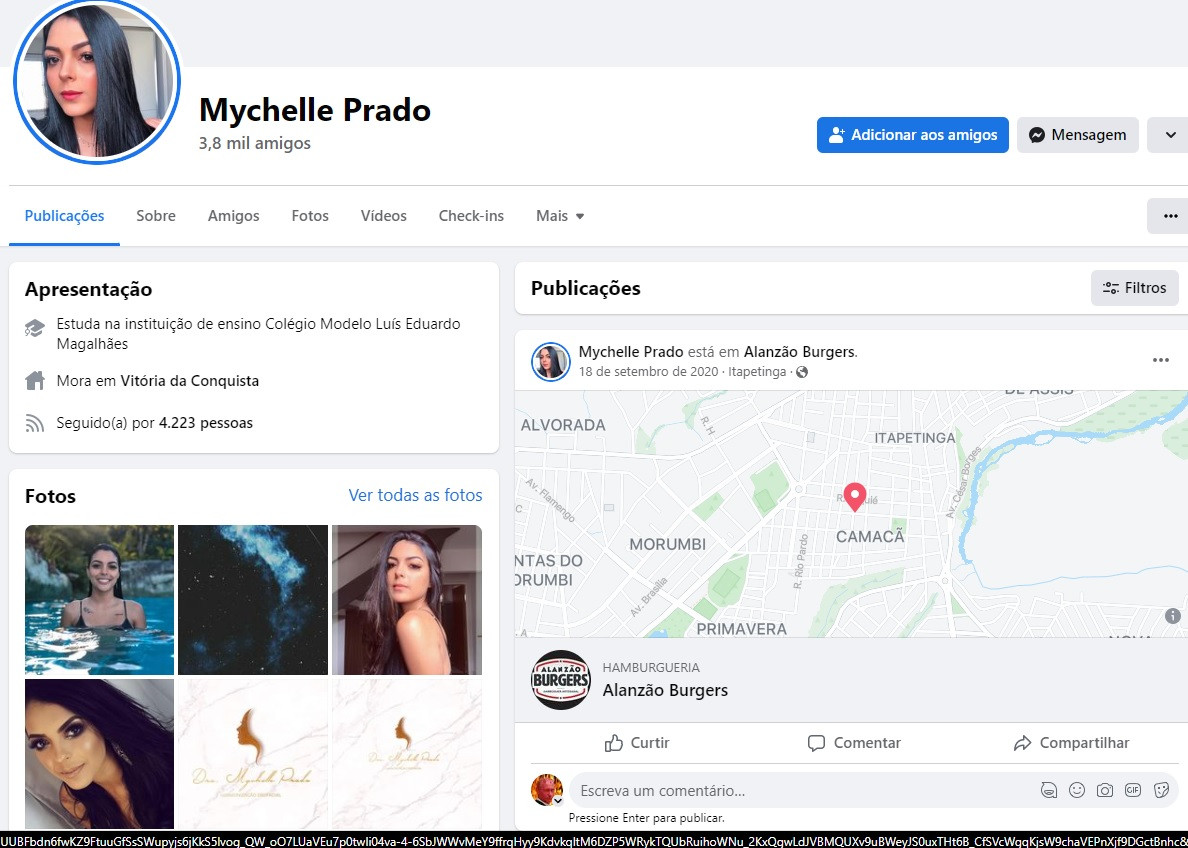1188x848 pixels.
Task: Click Adicionar aos amigos button
Action: 912,135
